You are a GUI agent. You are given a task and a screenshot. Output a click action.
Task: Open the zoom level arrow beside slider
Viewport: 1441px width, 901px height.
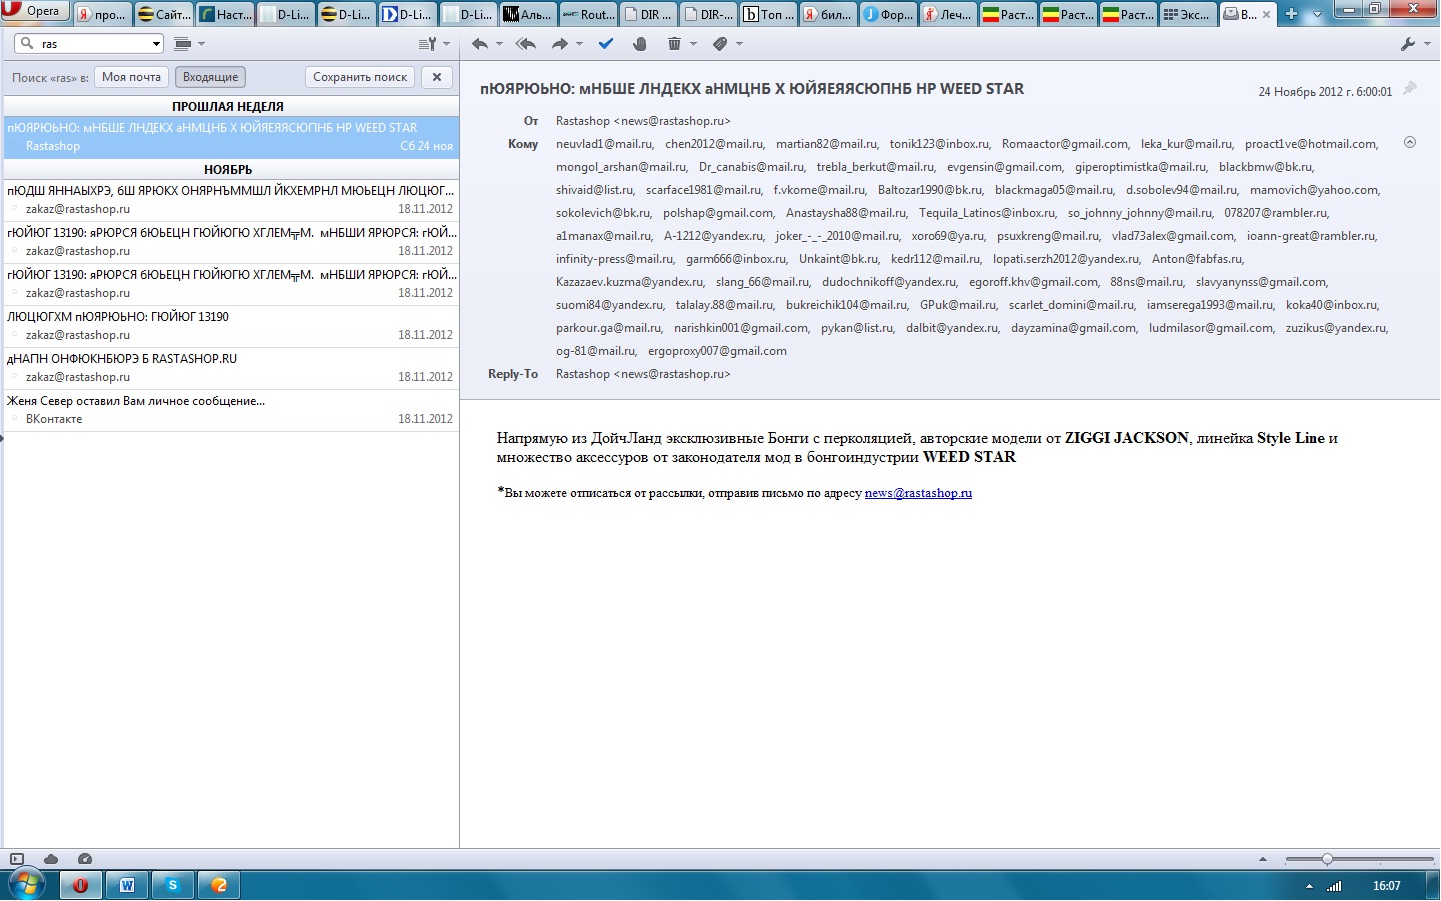click(x=1263, y=859)
